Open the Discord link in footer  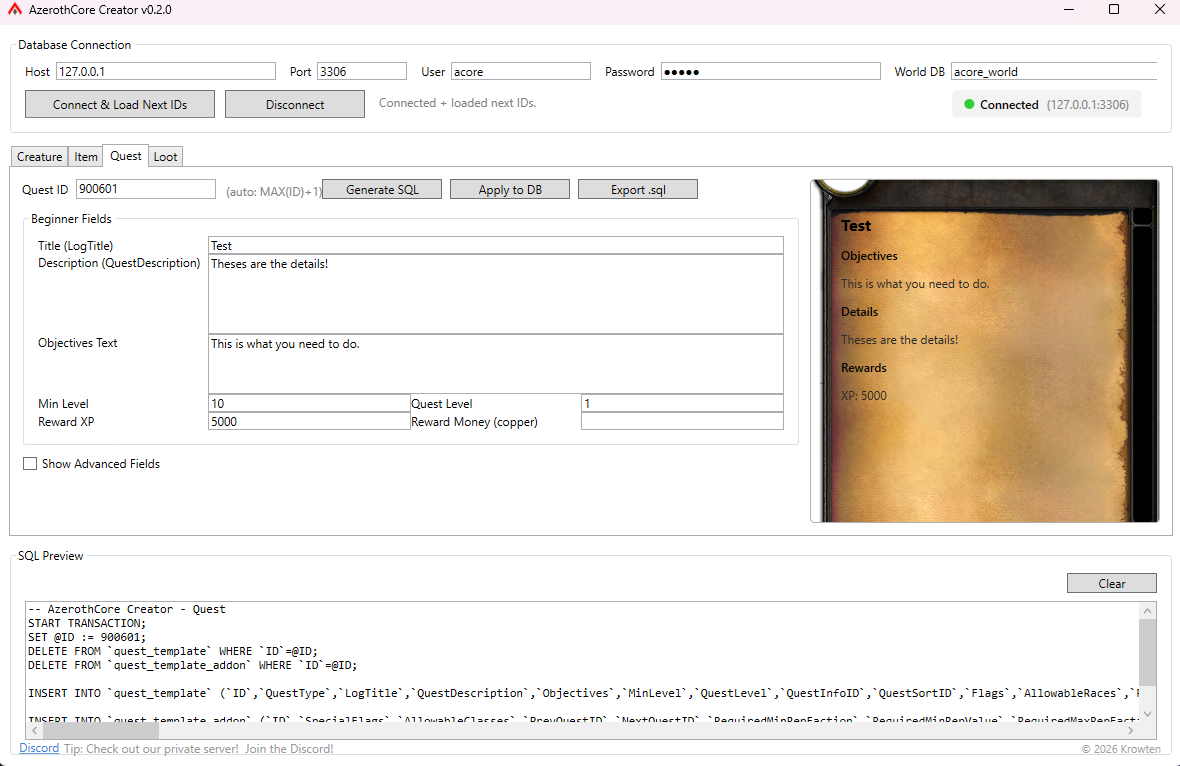click(x=39, y=749)
